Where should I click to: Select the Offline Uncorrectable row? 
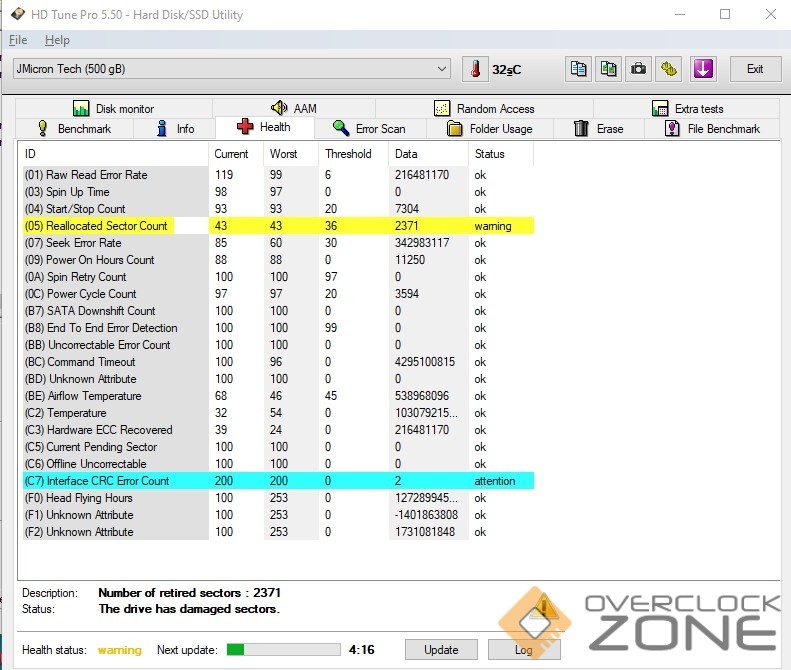pyautogui.click(x=278, y=464)
